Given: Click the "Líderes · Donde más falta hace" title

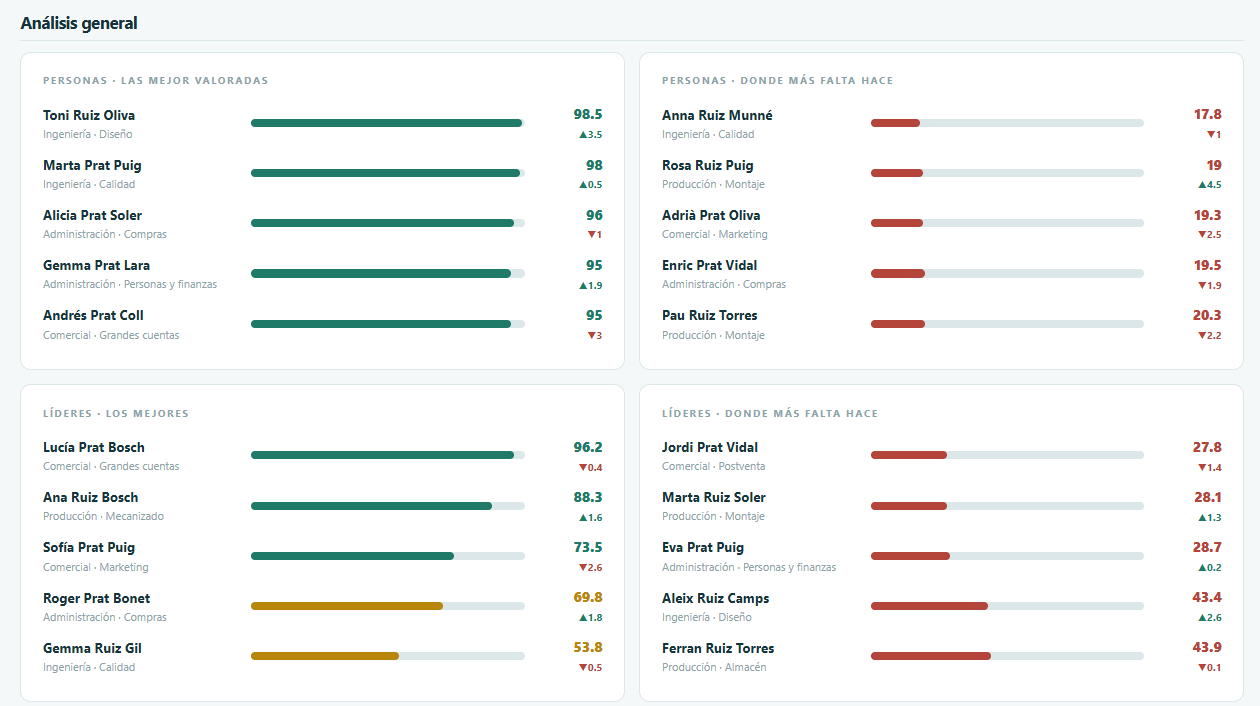Looking at the screenshot, I should tap(770, 414).
